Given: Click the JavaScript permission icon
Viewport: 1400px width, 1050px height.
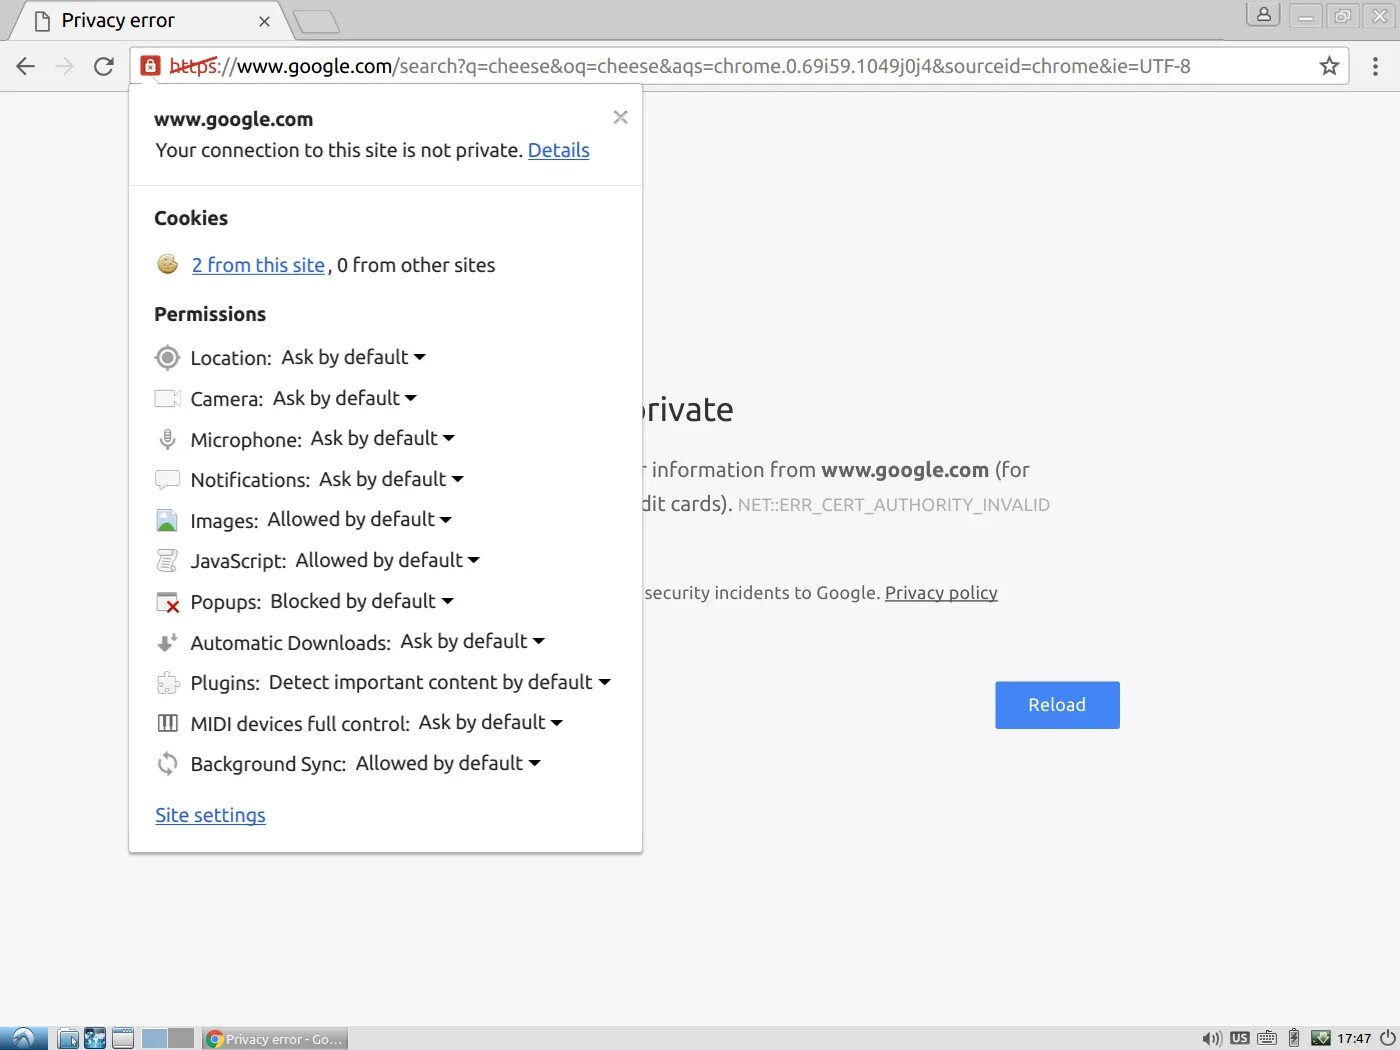Looking at the screenshot, I should pos(167,561).
